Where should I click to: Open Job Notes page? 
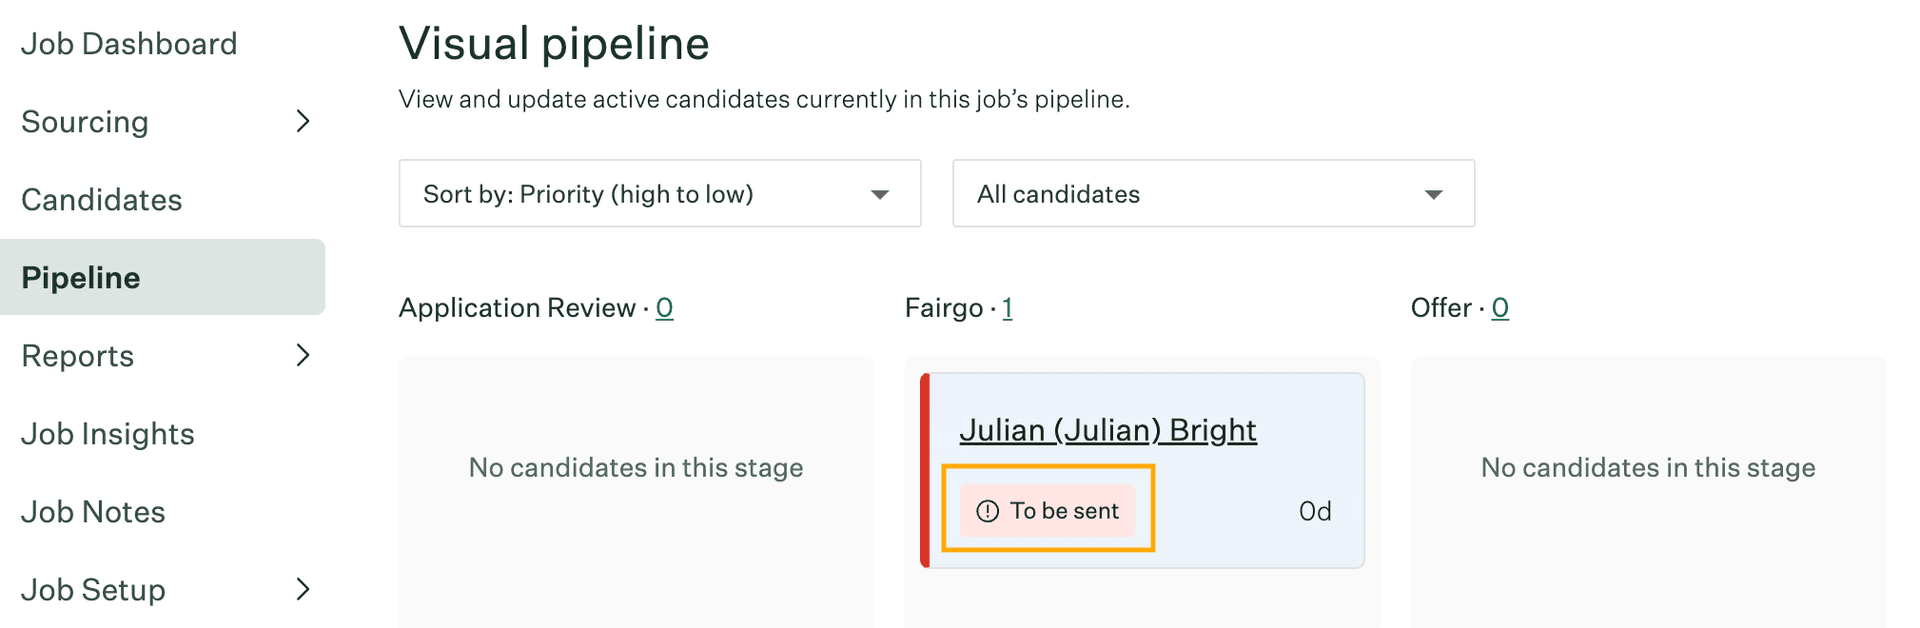coord(93,512)
